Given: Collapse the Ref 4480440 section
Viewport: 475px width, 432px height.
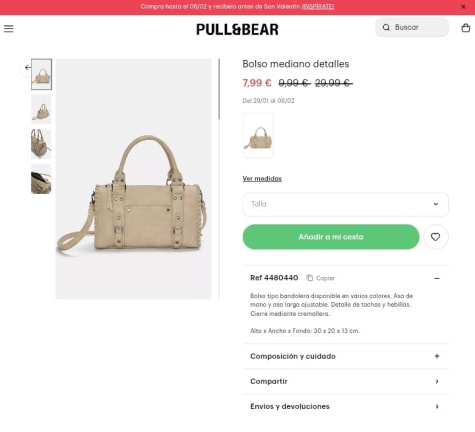Looking at the screenshot, I should [x=437, y=278].
